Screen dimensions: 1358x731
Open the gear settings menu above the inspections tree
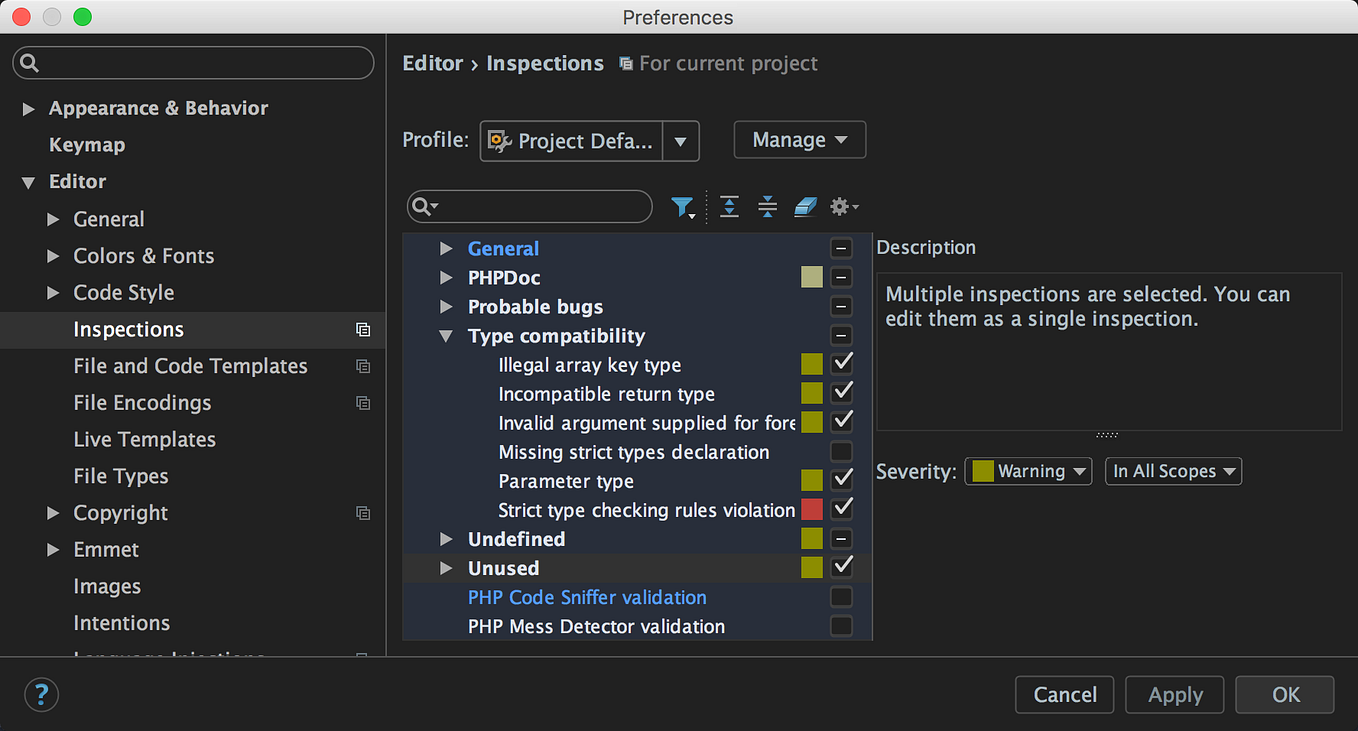(840, 206)
